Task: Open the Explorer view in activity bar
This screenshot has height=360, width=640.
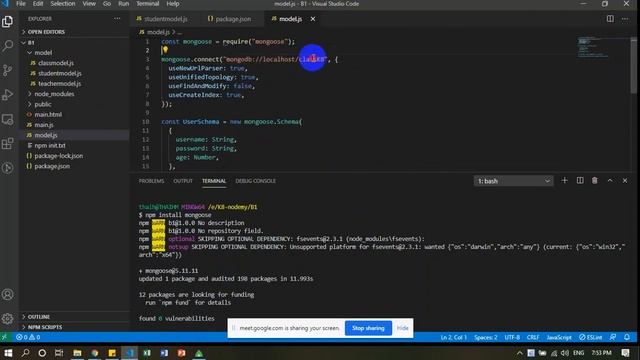Action: coord(7,21)
